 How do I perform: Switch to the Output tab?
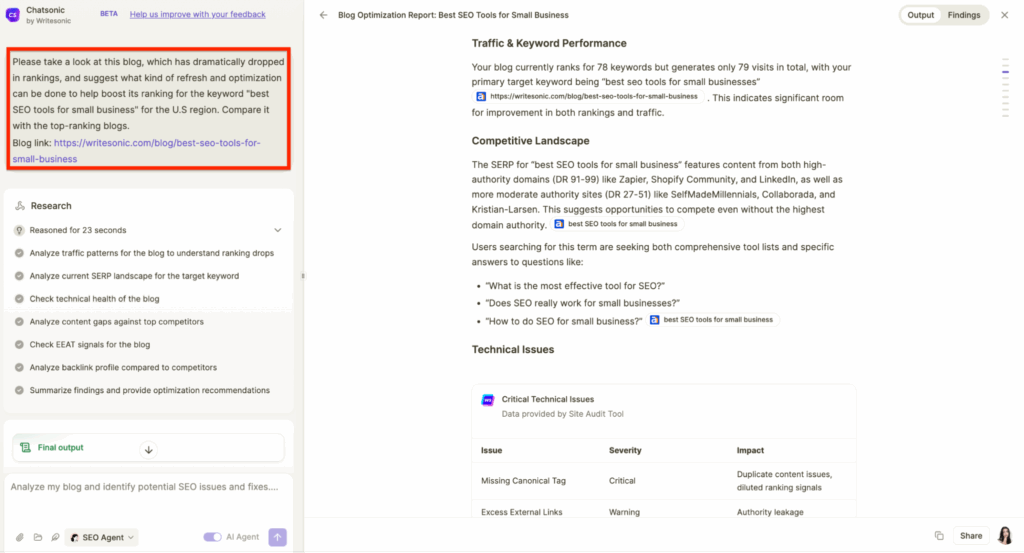click(x=920, y=15)
